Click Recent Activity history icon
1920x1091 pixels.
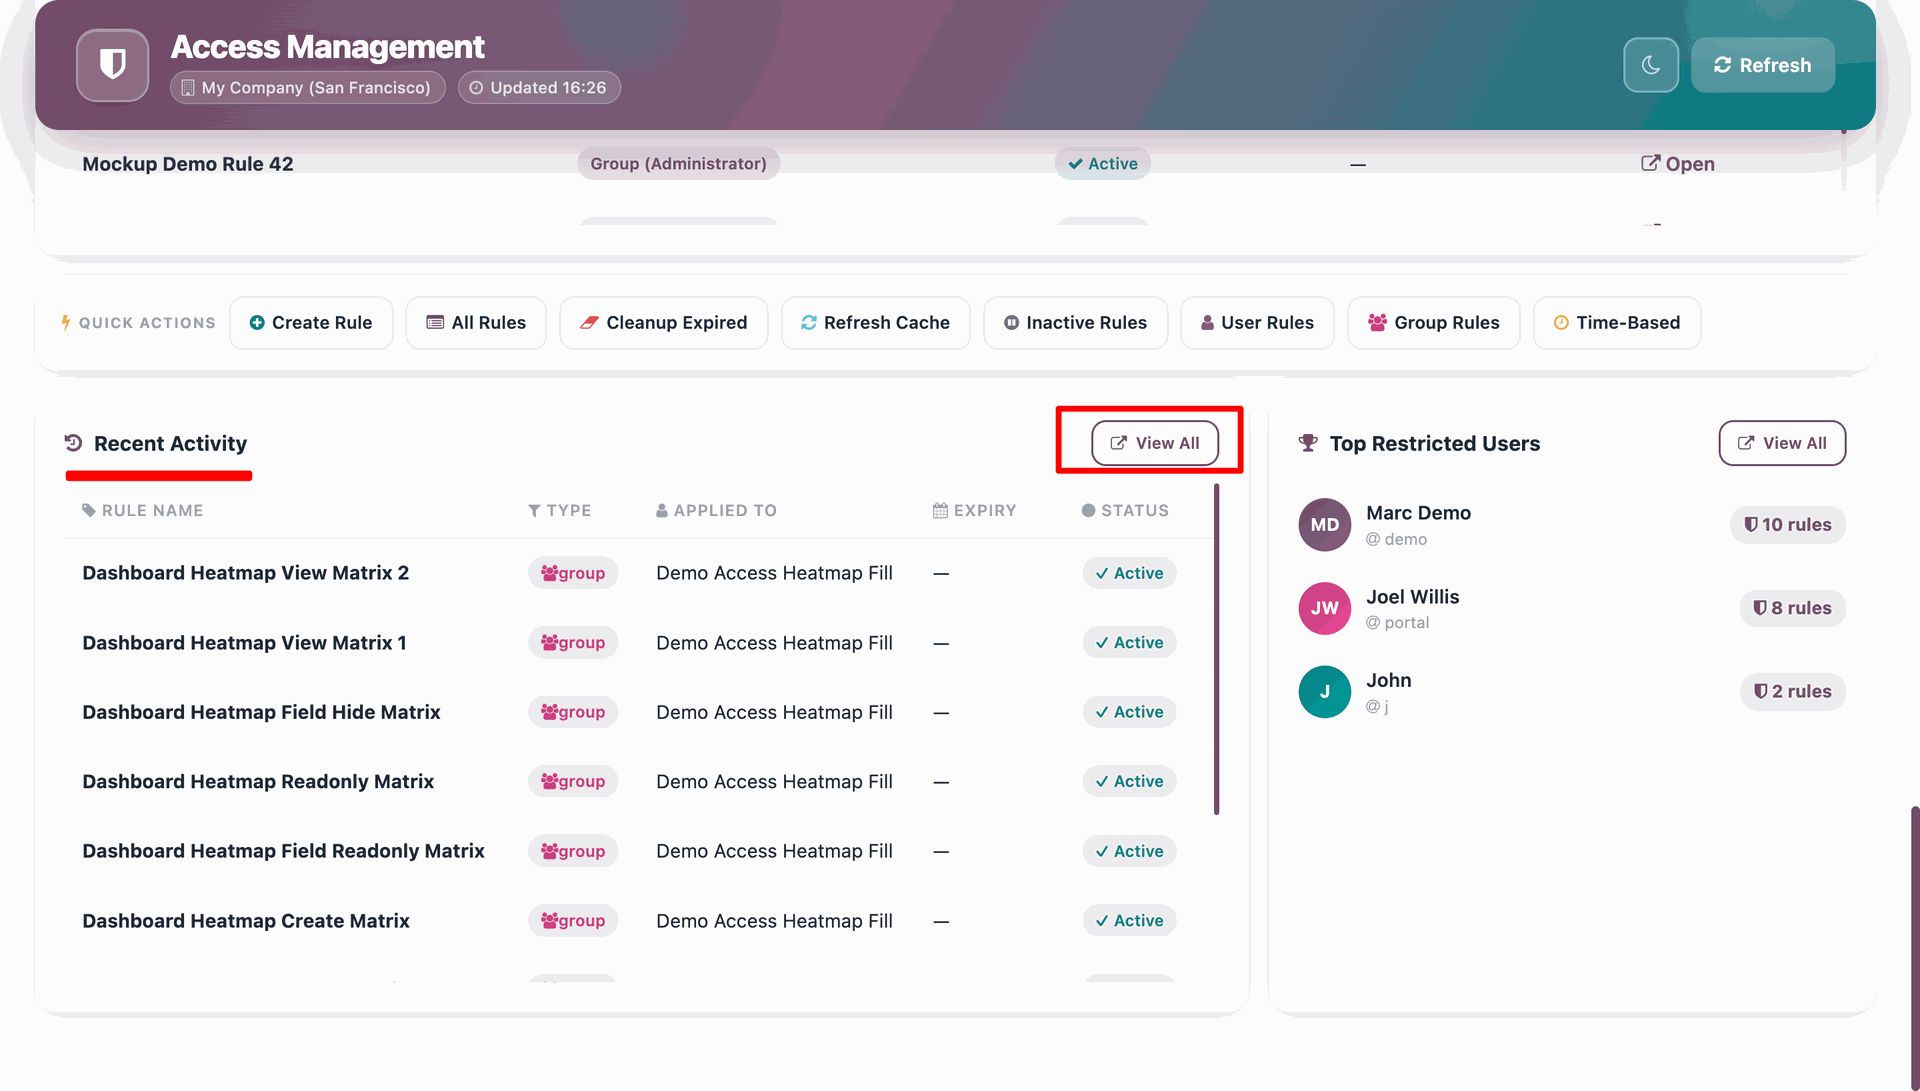coord(73,443)
